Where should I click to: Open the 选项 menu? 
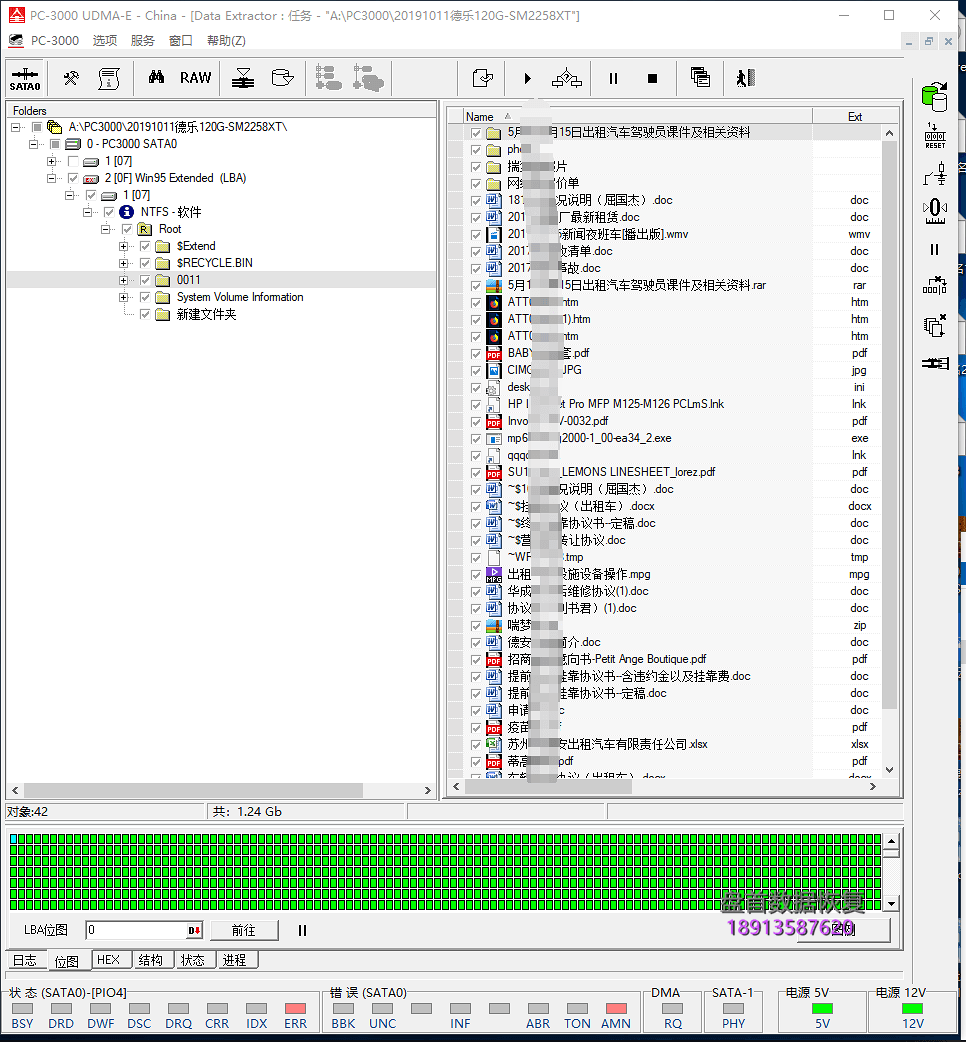(105, 41)
